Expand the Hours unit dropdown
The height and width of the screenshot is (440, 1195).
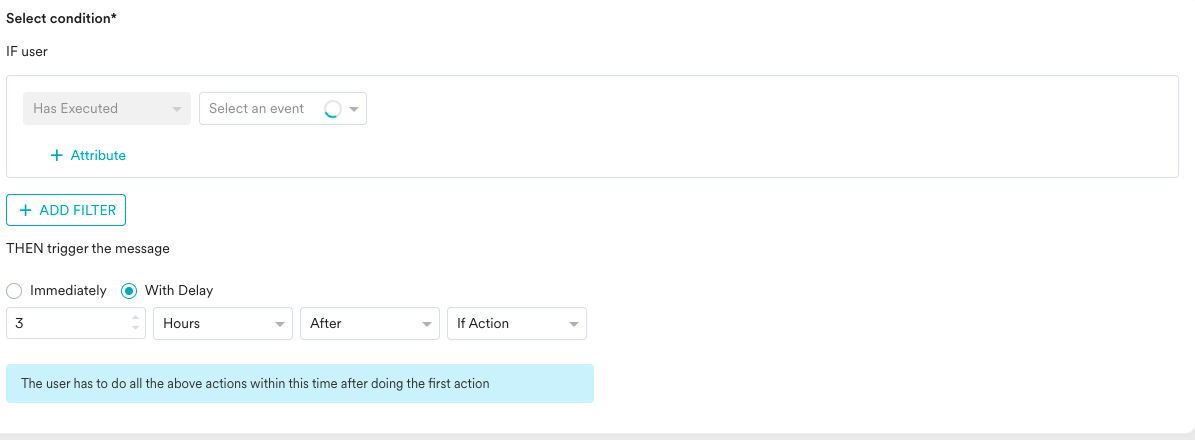coord(223,323)
